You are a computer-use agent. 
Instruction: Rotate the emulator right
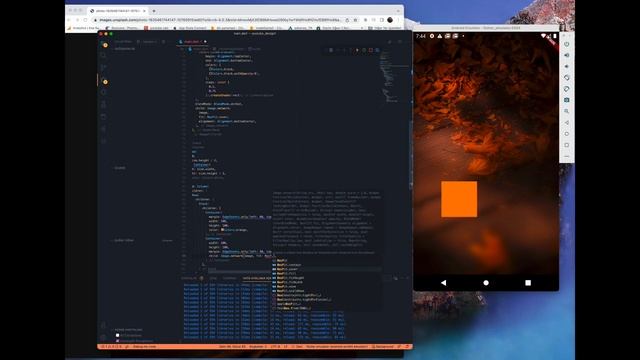point(567,89)
